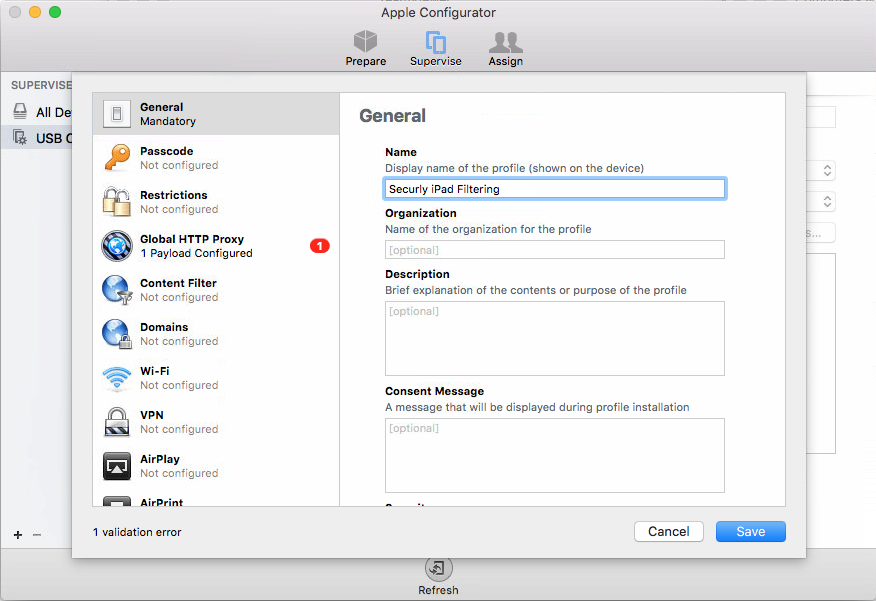Screen dimensions: 876x601
Task: Click the Consent Message text area
Action: click(555, 455)
